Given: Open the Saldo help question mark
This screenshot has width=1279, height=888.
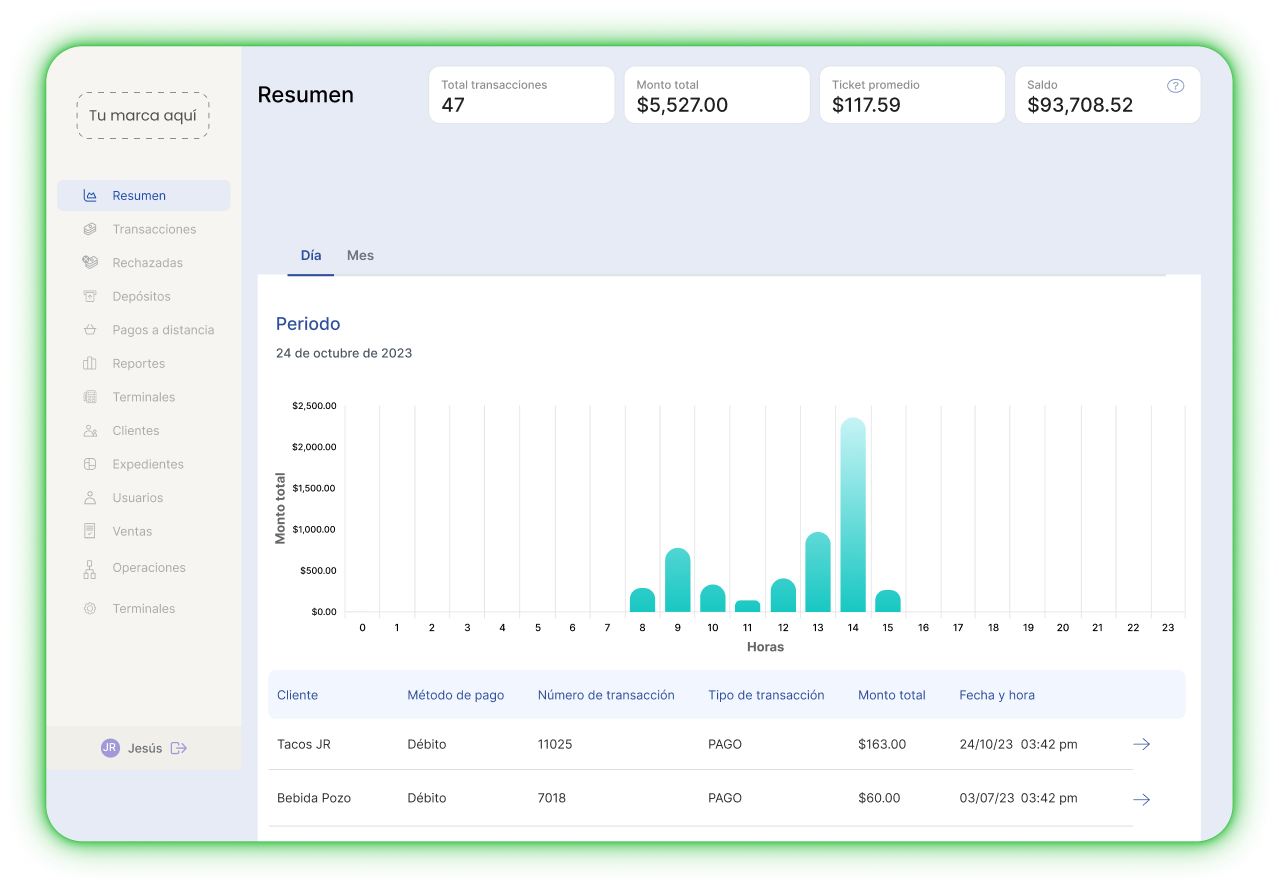Looking at the screenshot, I should (x=1176, y=85).
